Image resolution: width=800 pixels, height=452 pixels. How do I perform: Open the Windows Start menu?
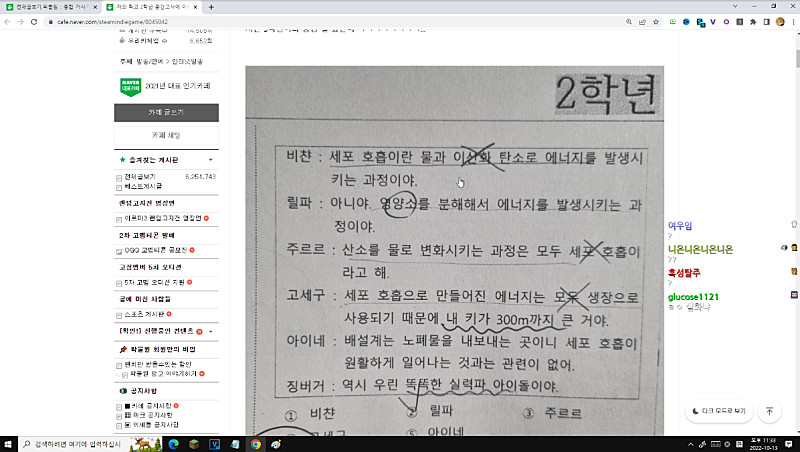(x=8, y=444)
